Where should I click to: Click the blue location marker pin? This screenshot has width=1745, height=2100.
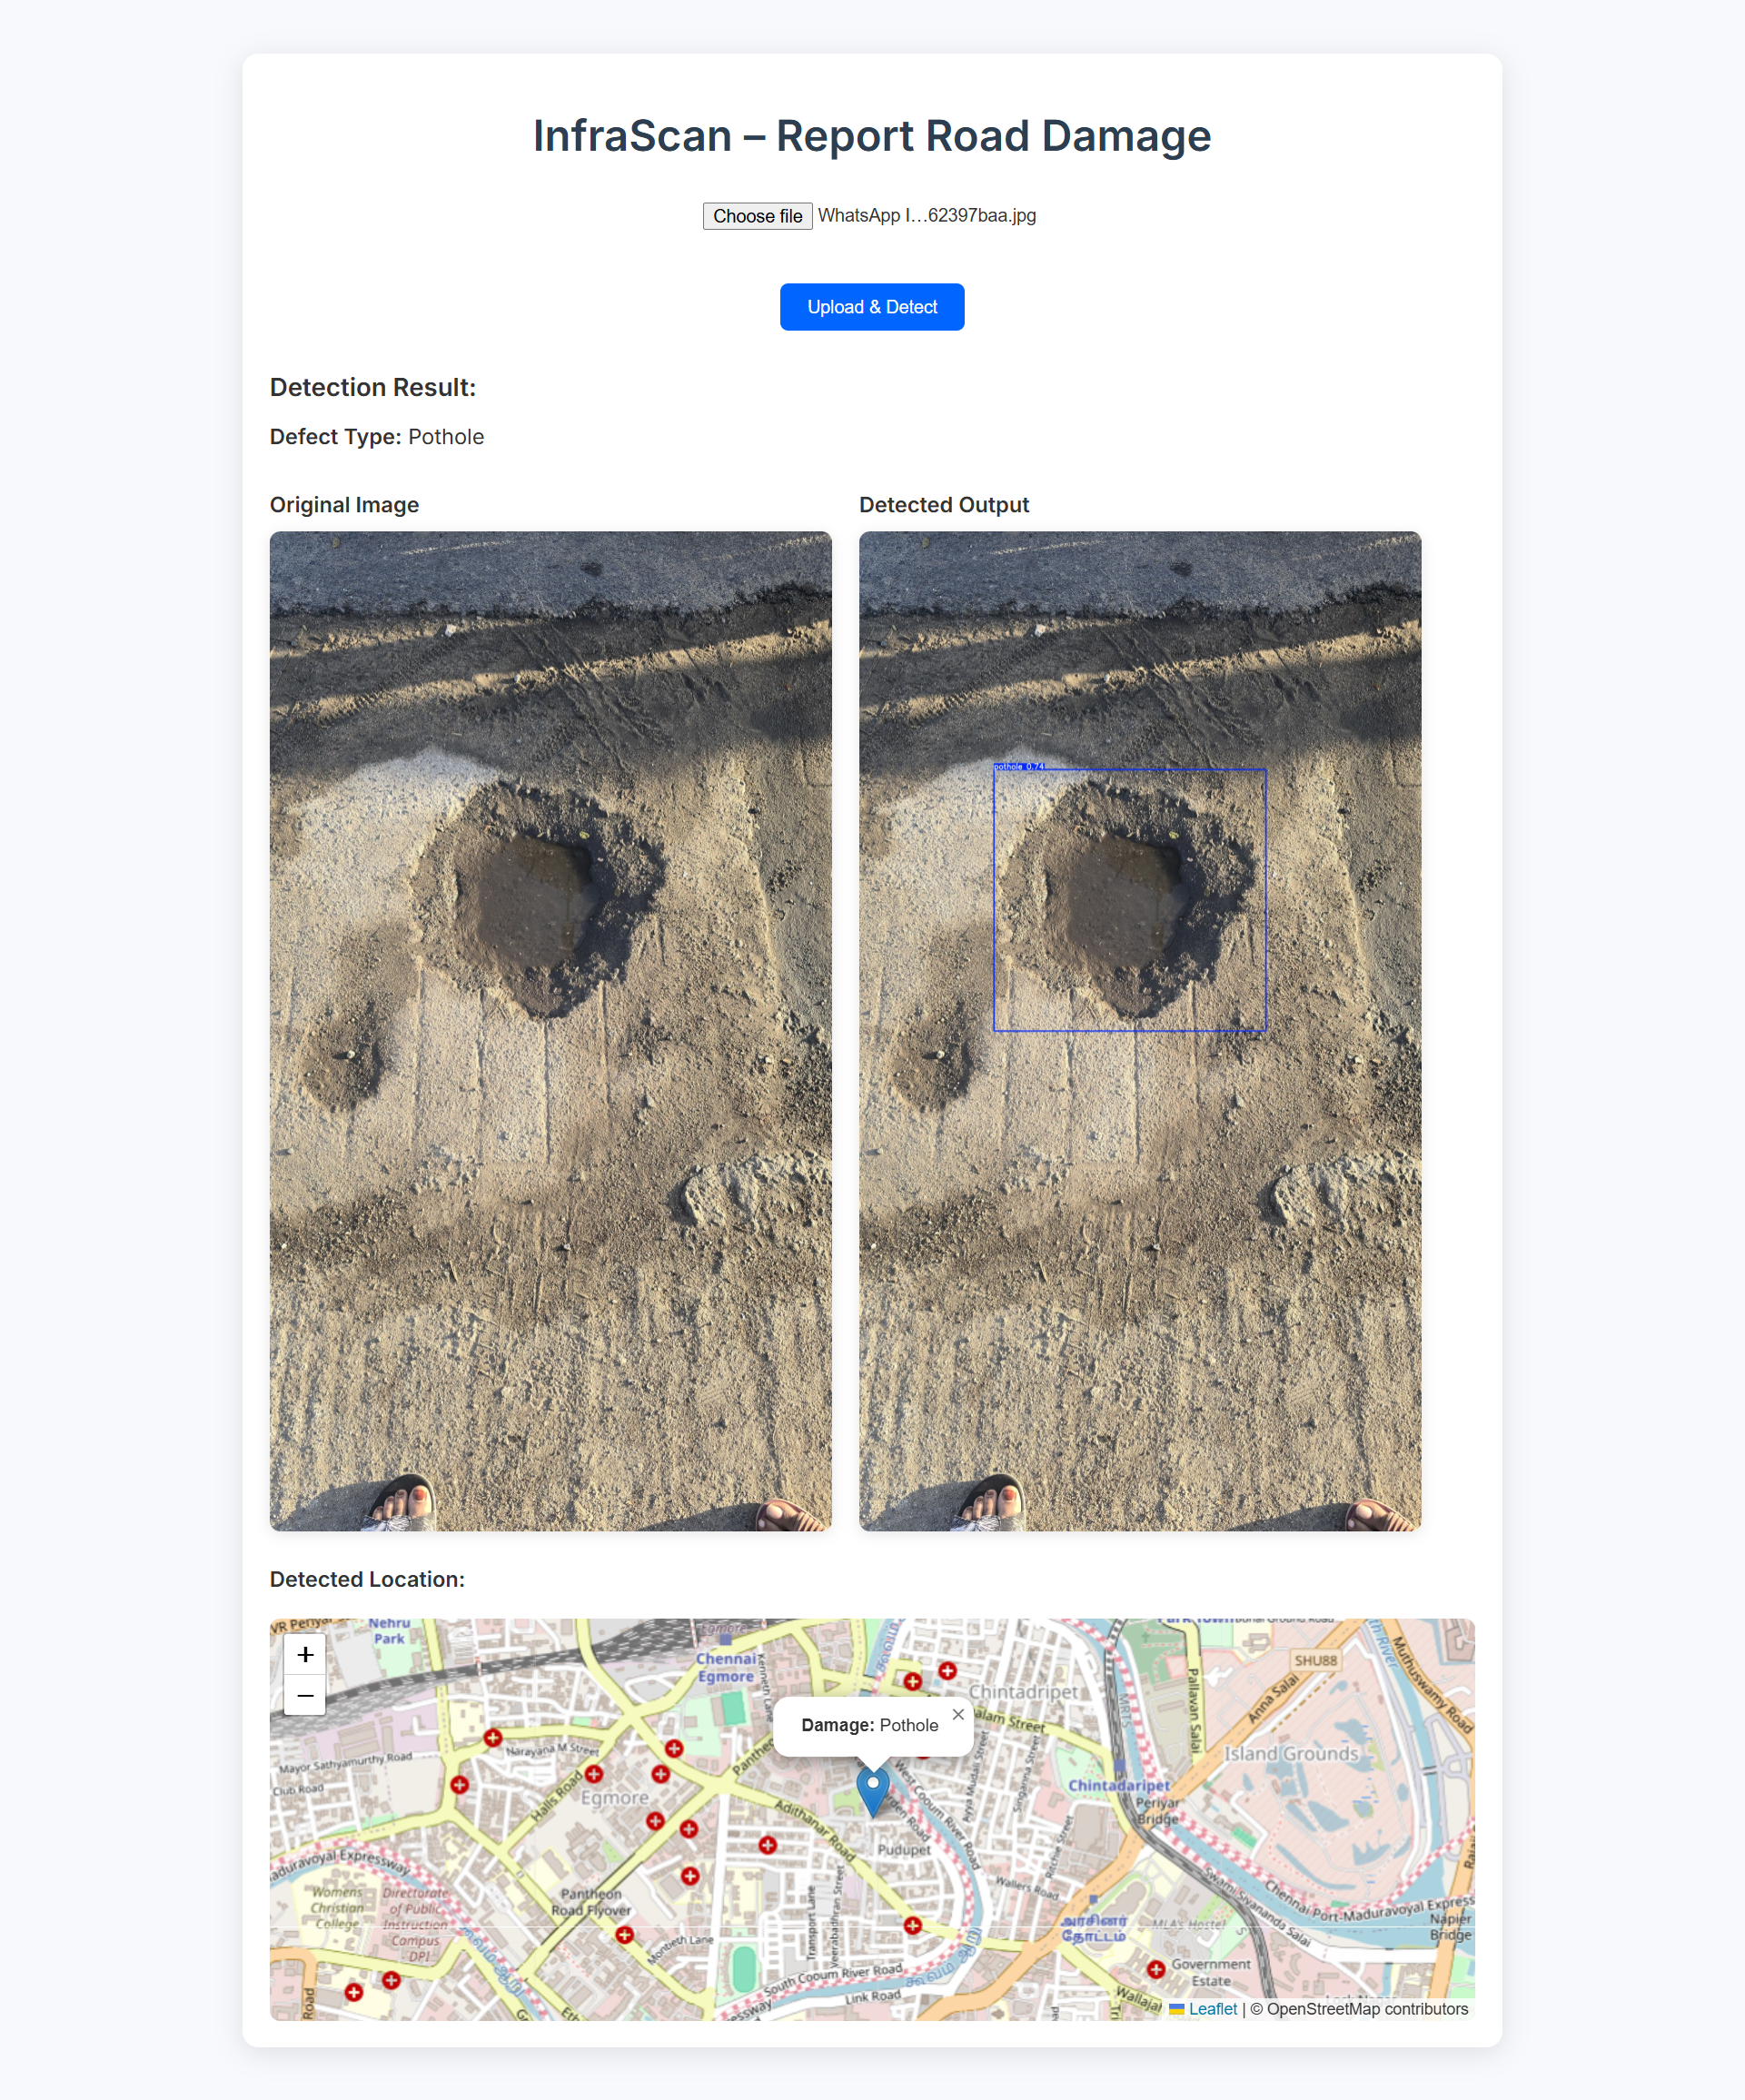click(x=873, y=1788)
